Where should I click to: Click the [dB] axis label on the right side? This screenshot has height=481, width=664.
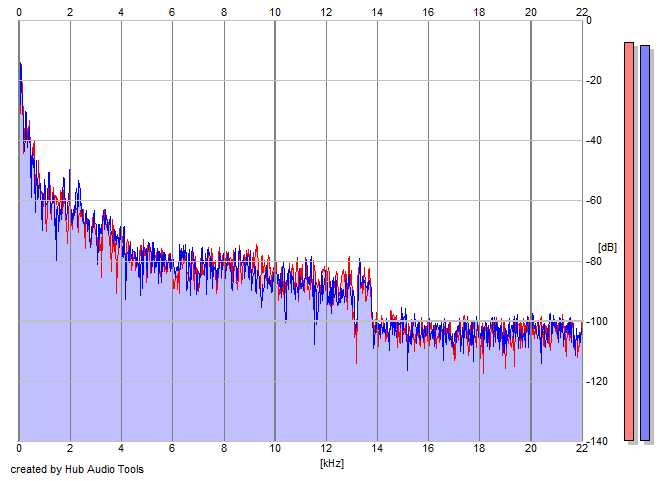607,247
